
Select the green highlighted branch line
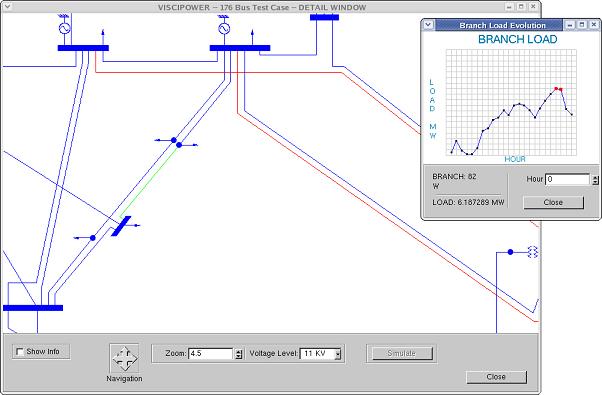click(148, 182)
